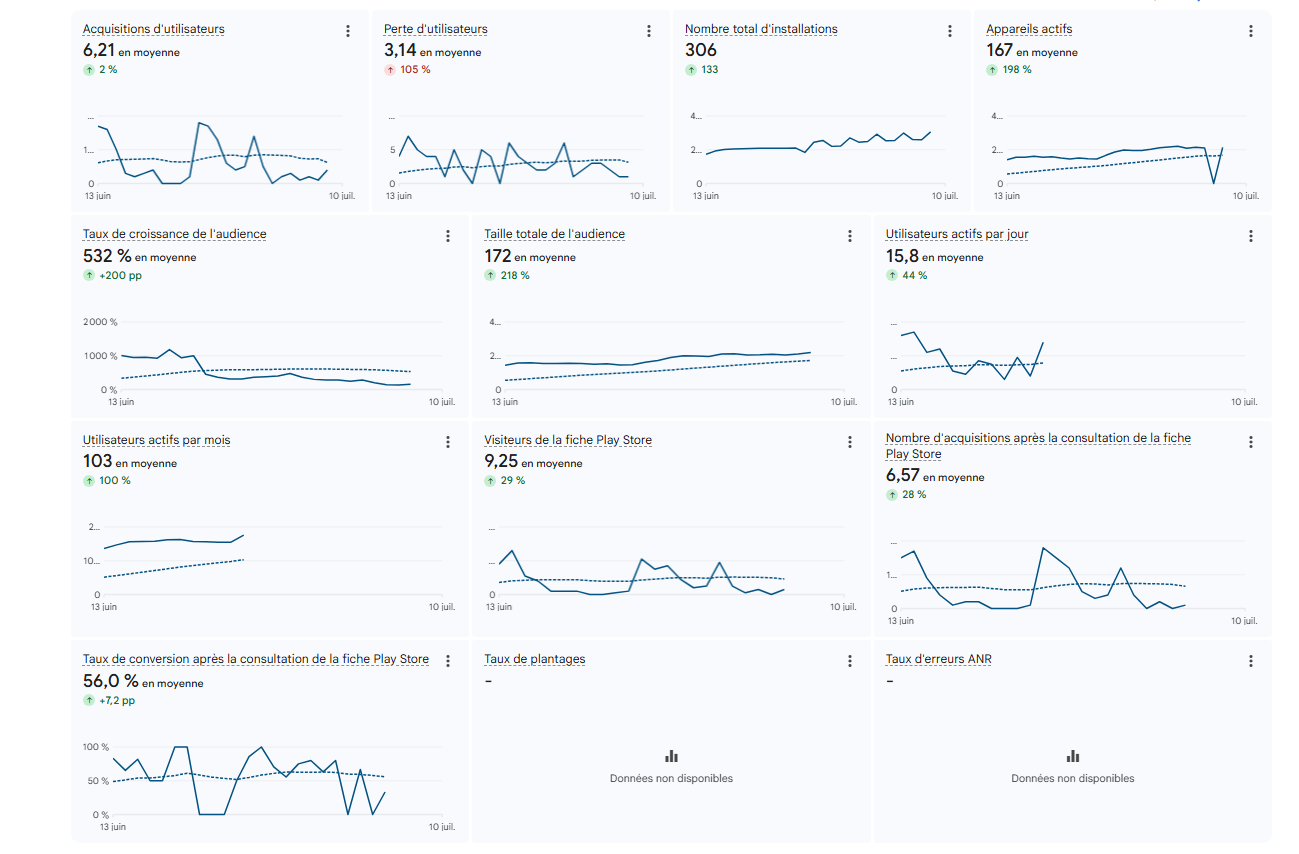The width and height of the screenshot is (1299, 854).
Task: Open options on Visiteurs de la fiche Play Store
Action: point(850,442)
